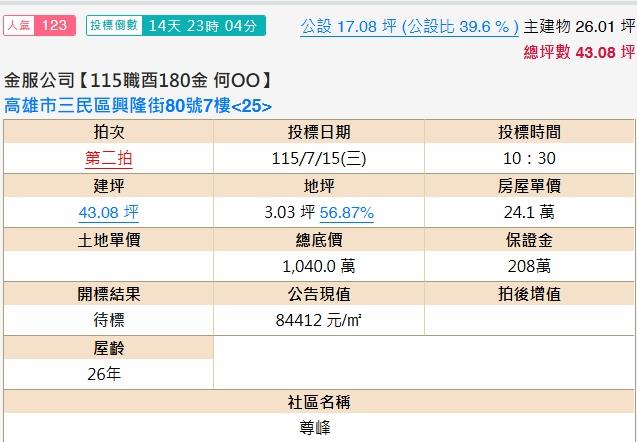The height and width of the screenshot is (442, 637).
Task: Click the 1,040.0 萬 reserve price value
Action: [319, 266]
